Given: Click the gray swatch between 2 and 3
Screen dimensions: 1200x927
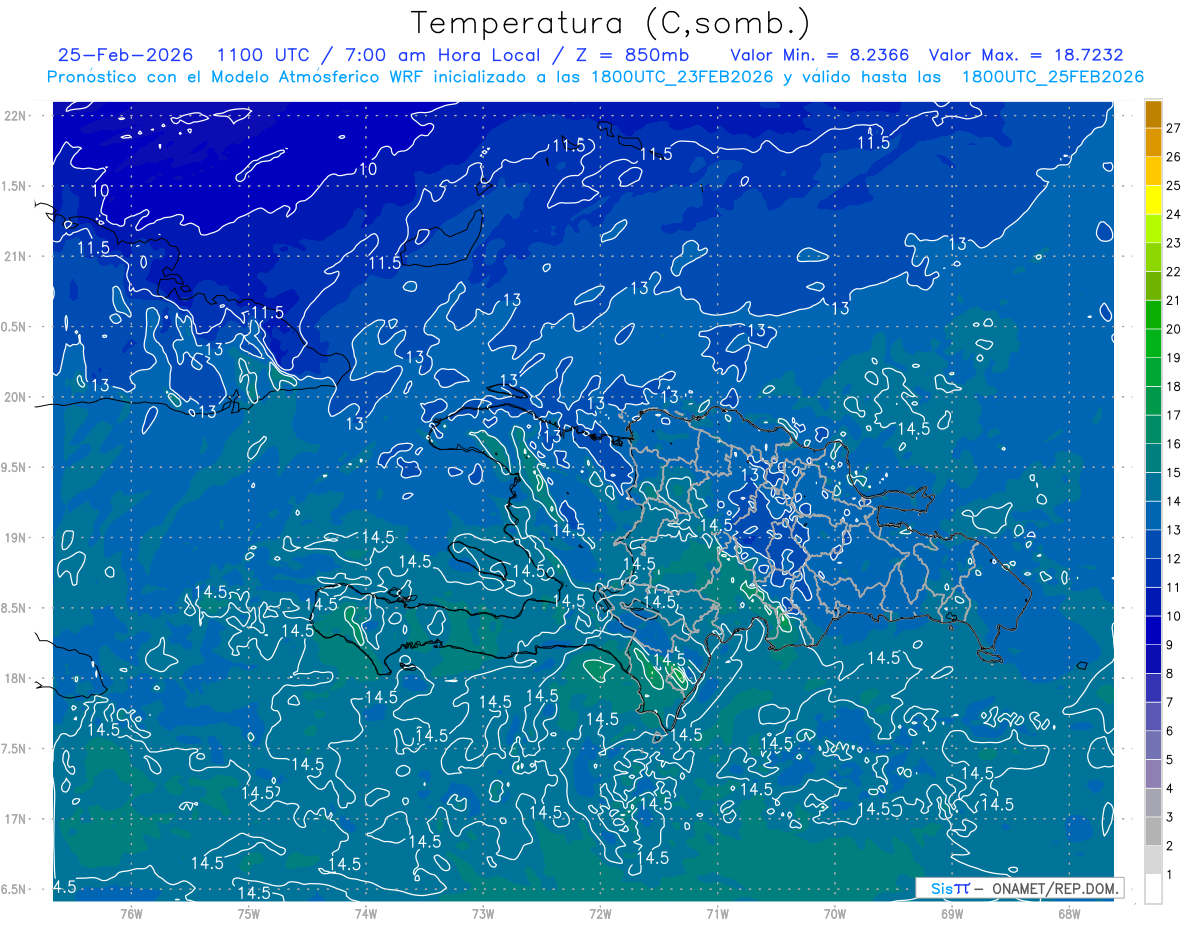Looking at the screenshot, I should point(1153,831).
